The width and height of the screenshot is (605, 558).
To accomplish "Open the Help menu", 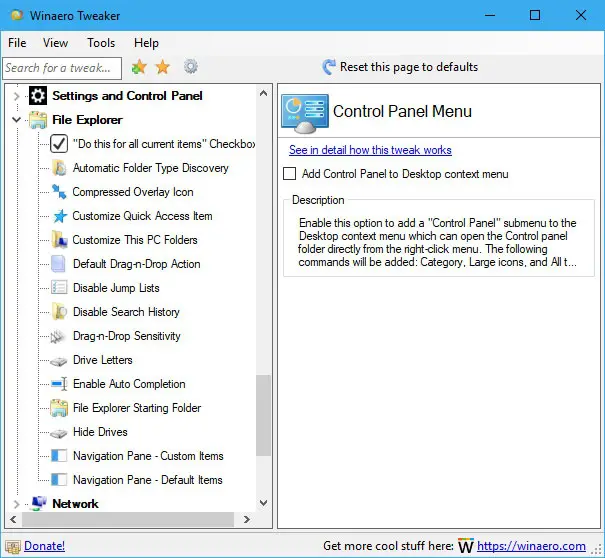I will pos(146,42).
